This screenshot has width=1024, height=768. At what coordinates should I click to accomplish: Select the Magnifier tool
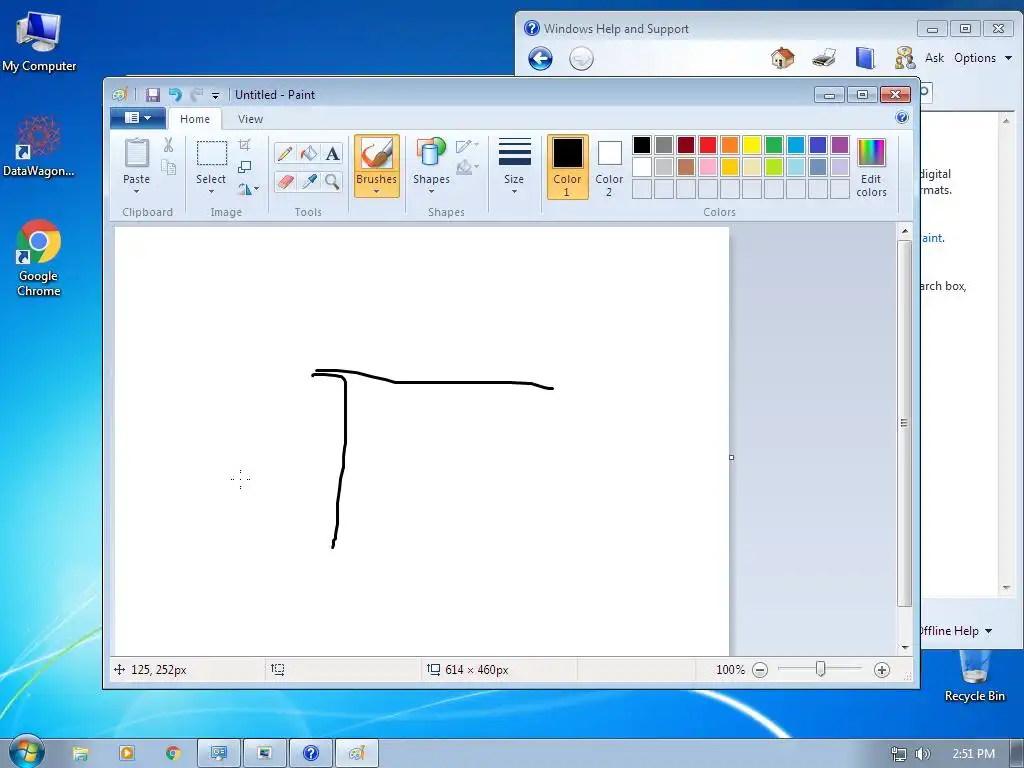tap(332, 181)
